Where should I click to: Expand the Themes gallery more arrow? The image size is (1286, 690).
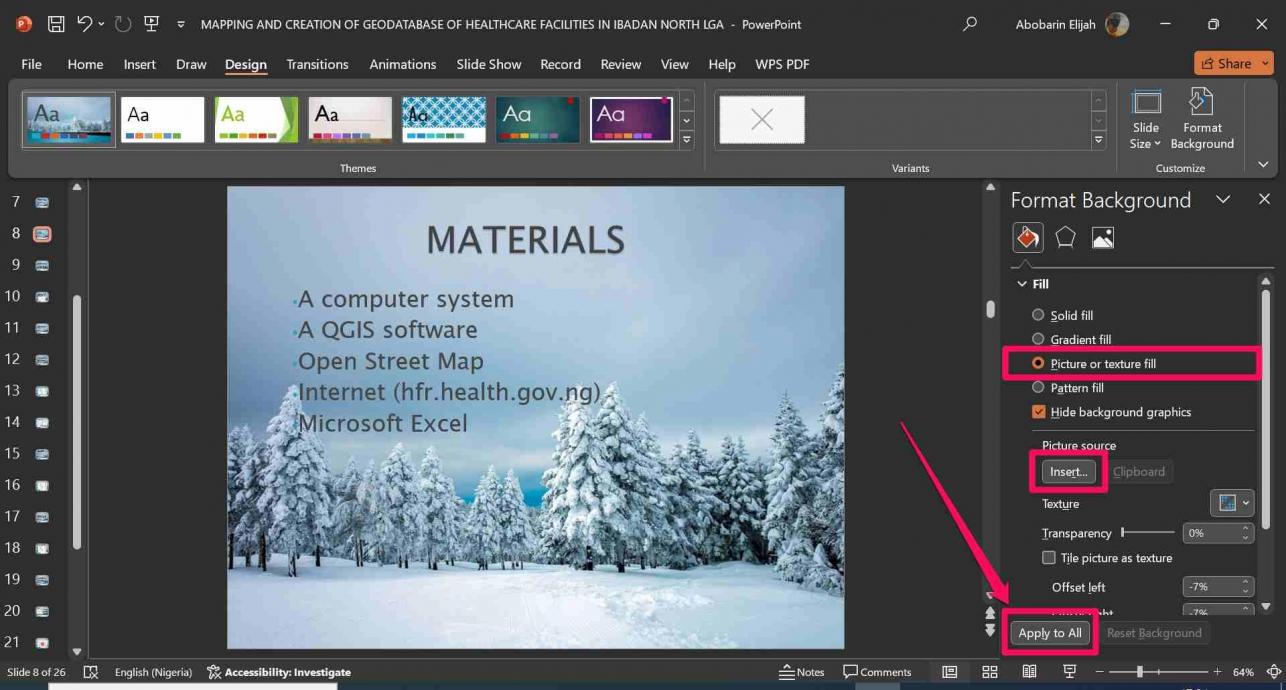pyautogui.click(x=686, y=141)
